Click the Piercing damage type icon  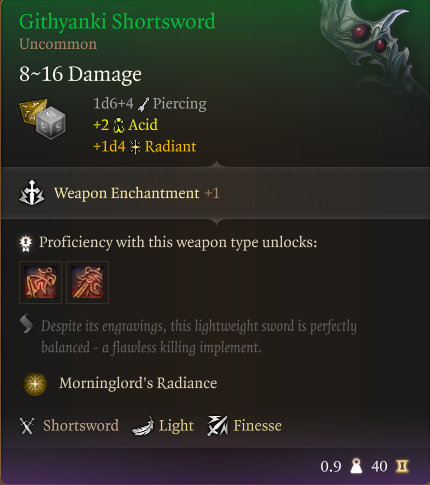point(143,104)
